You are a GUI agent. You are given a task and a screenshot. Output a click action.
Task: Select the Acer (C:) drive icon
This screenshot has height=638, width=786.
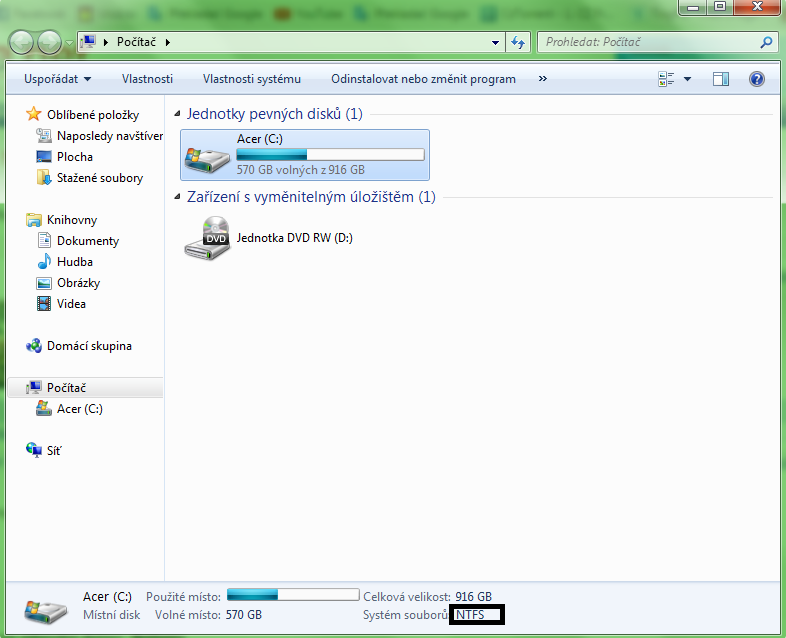coord(207,155)
